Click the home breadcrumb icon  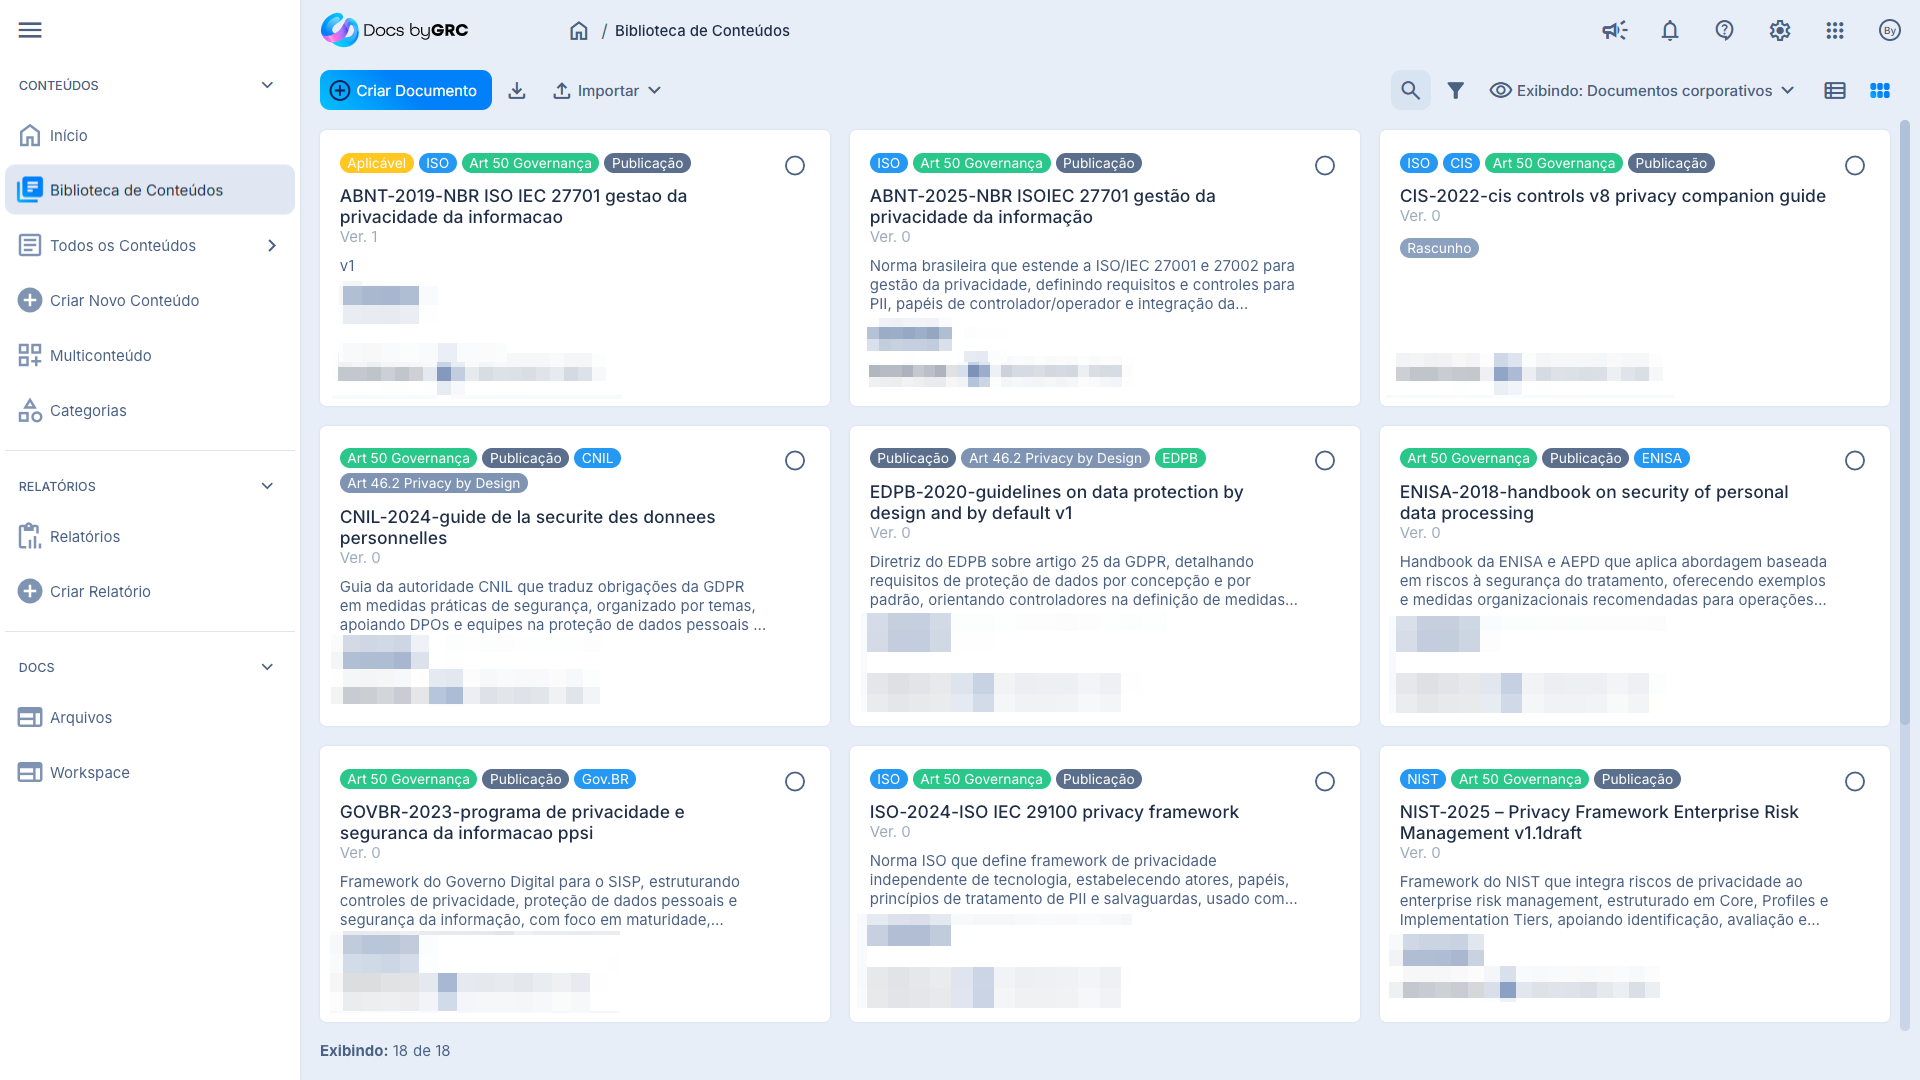pyautogui.click(x=579, y=31)
